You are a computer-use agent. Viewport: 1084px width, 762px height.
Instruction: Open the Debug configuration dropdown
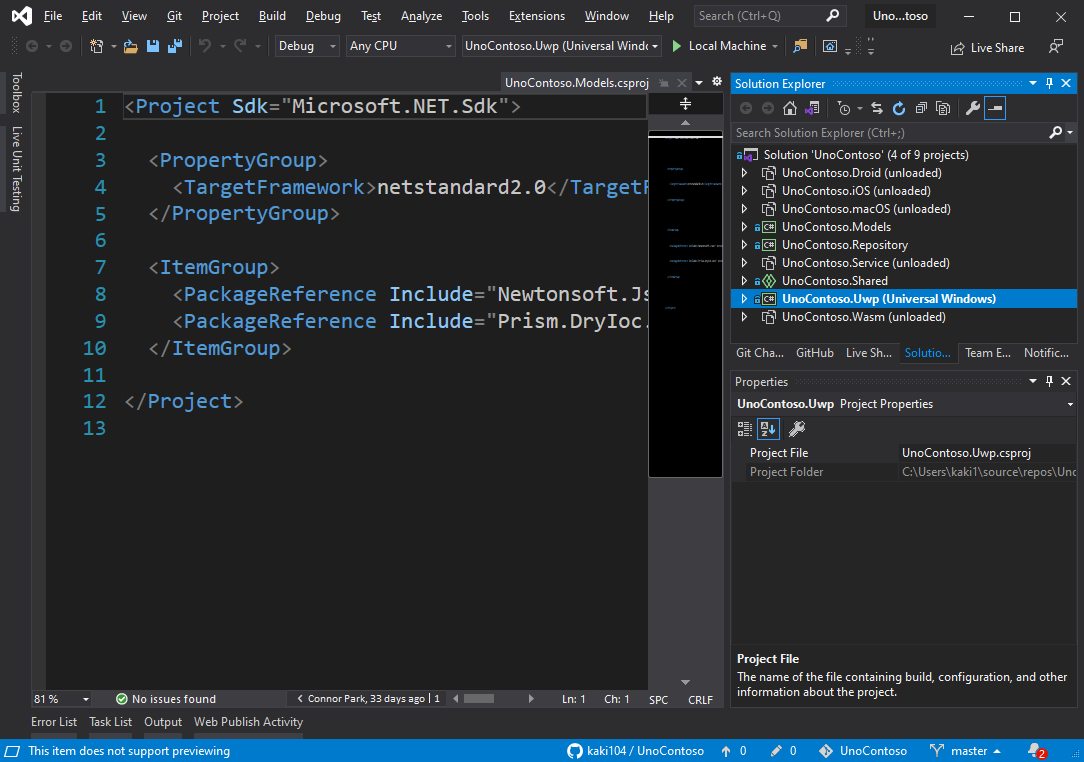pyautogui.click(x=307, y=46)
